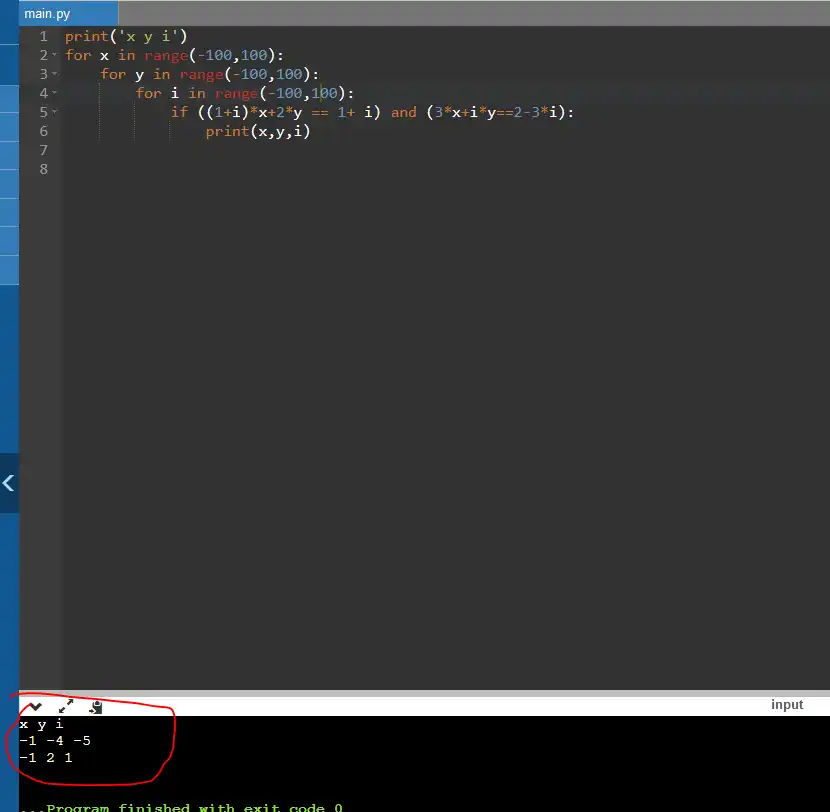The height and width of the screenshot is (812, 830).
Task: Click the 'for i in range(-100,100):' line
Action: click(245, 93)
